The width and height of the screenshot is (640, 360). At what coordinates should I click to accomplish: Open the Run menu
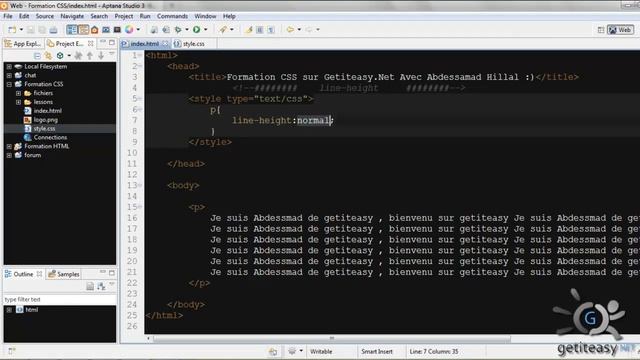tap(145, 16)
